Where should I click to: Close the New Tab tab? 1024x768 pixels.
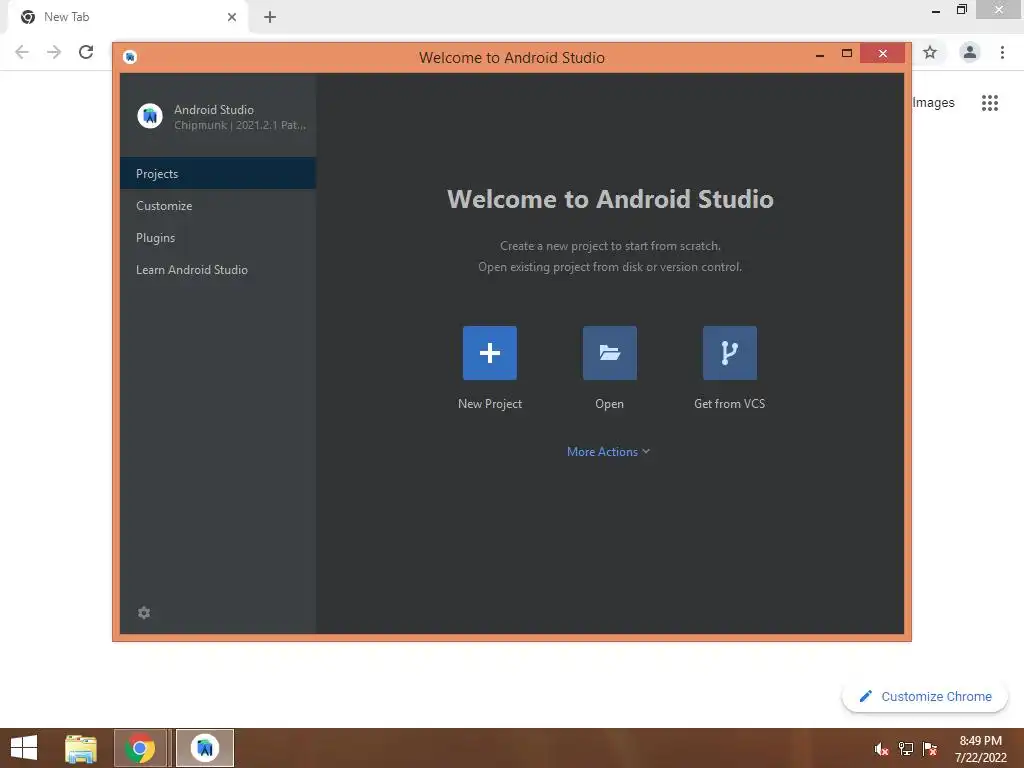[232, 17]
